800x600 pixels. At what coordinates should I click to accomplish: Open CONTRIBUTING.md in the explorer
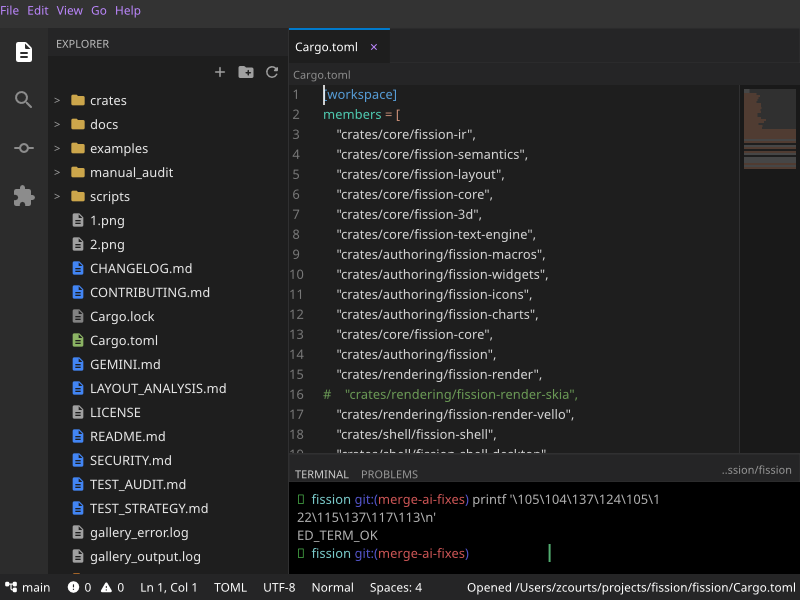[x=149, y=292]
